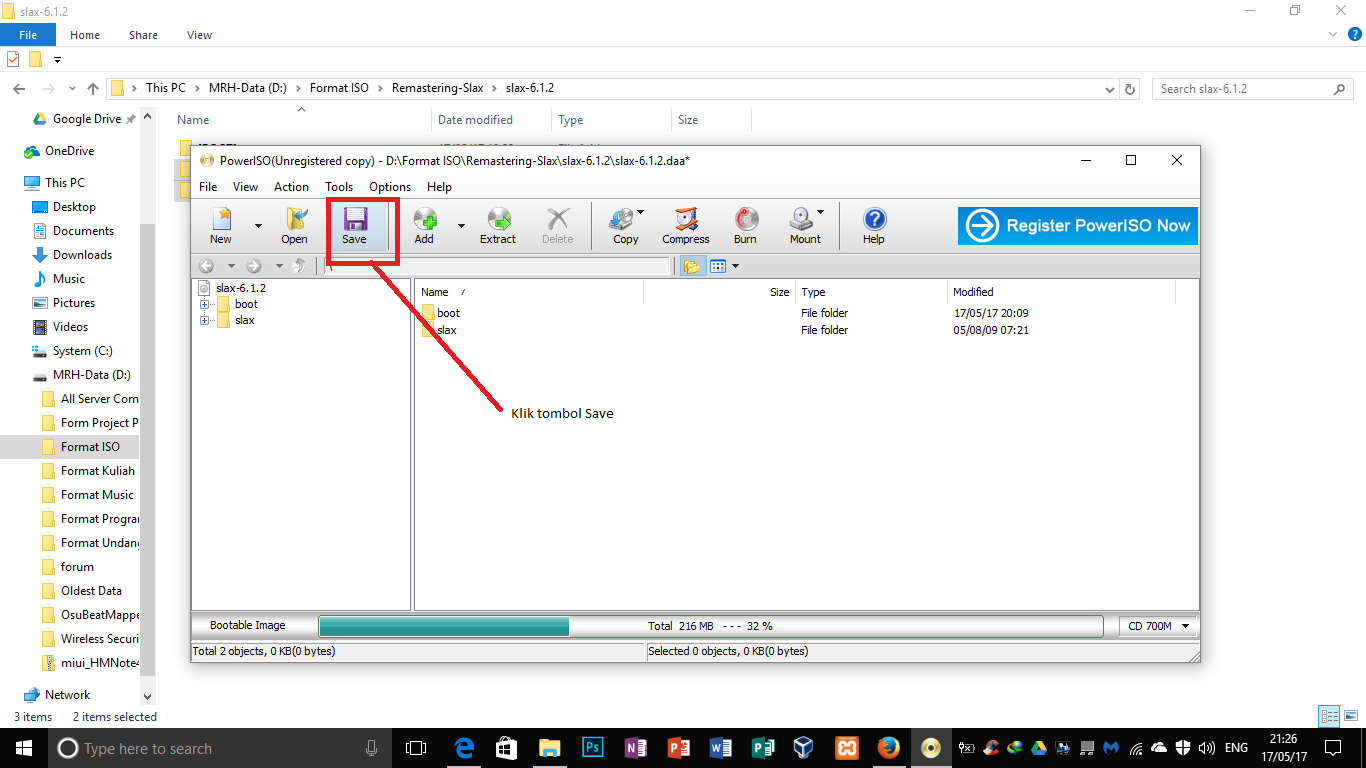Click the PowerISO up one level icon
The width and height of the screenshot is (1366, 768).
click(x=299, y=266)
